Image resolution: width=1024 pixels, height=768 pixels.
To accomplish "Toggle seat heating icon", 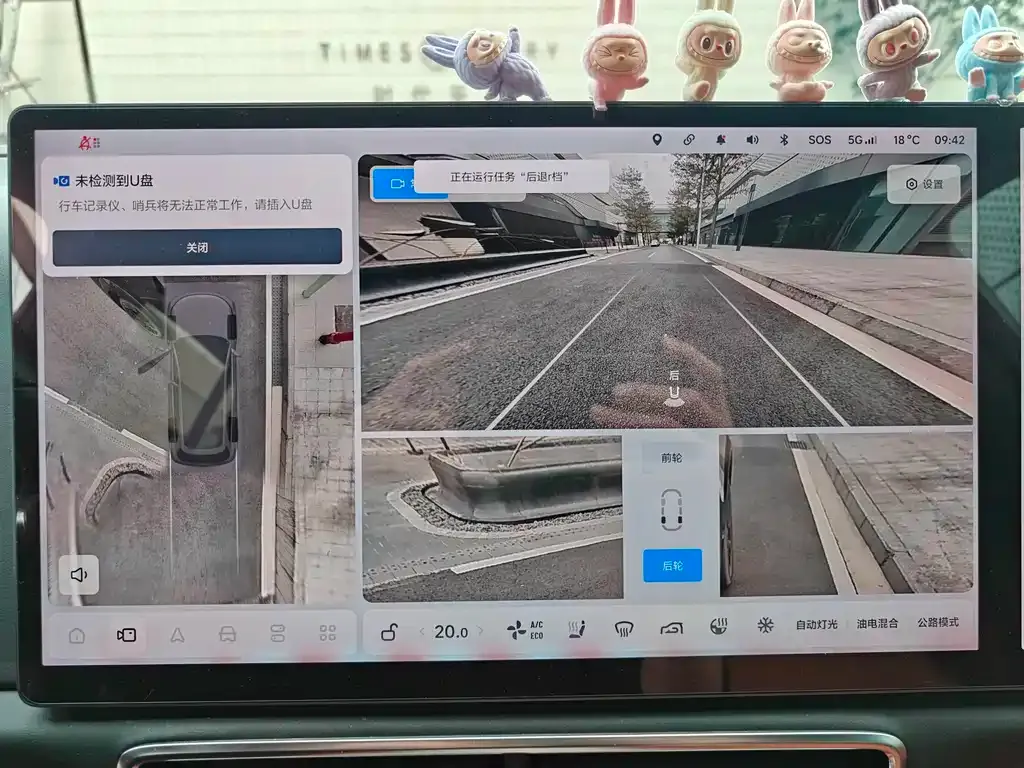I will (x=577, y=629).
